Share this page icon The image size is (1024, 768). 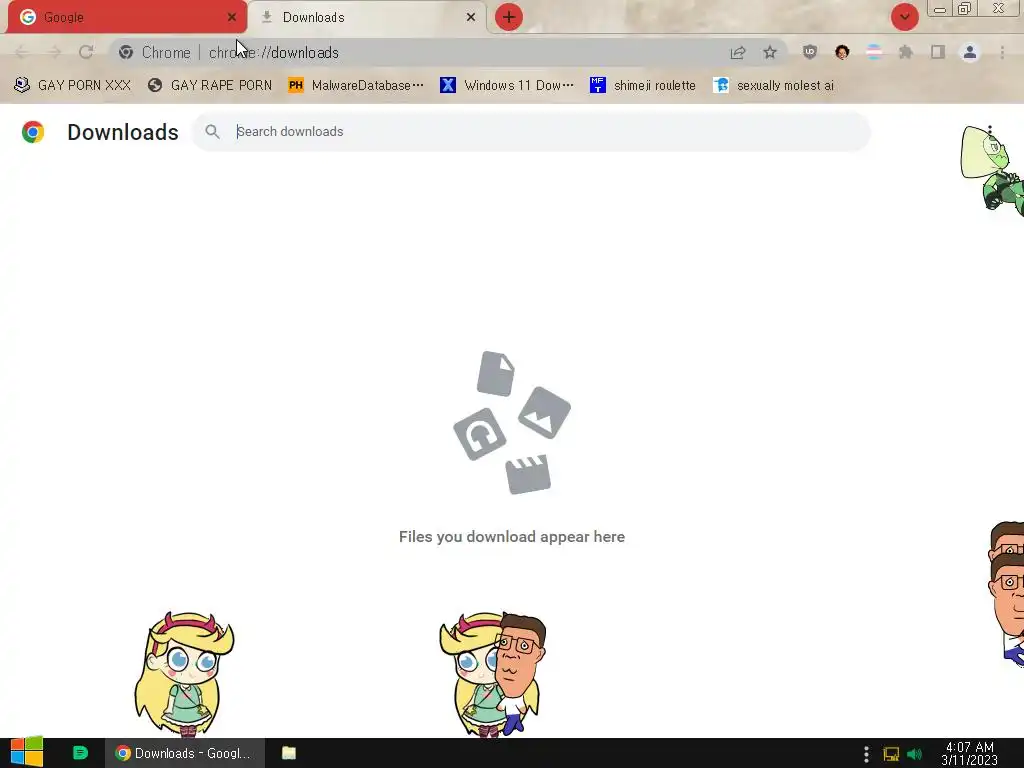[x=738, y=52]
